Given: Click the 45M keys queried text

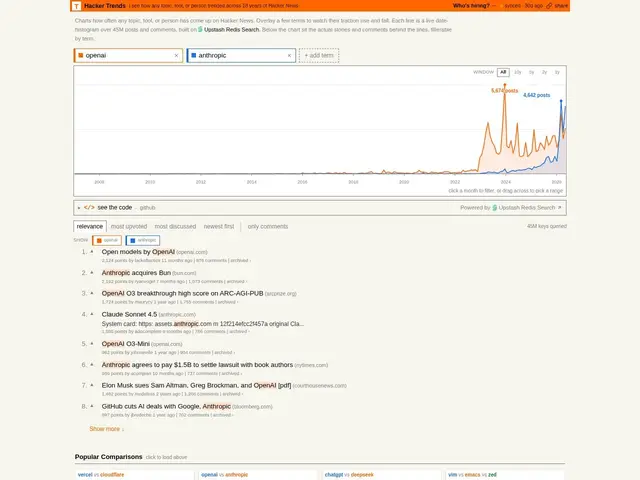Looking at the screenshot, I should pyautogui.click(x=547, y=226).
